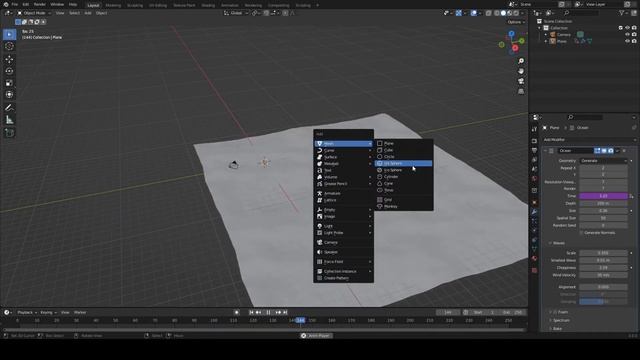
Task: Click the Depth value field
Action: click(603, 203)
